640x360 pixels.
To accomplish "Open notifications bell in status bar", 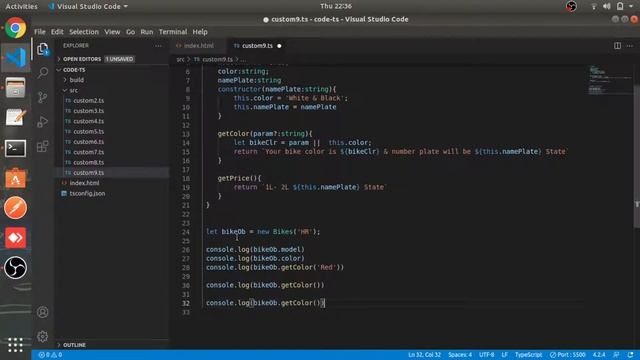I will [631, 355].
